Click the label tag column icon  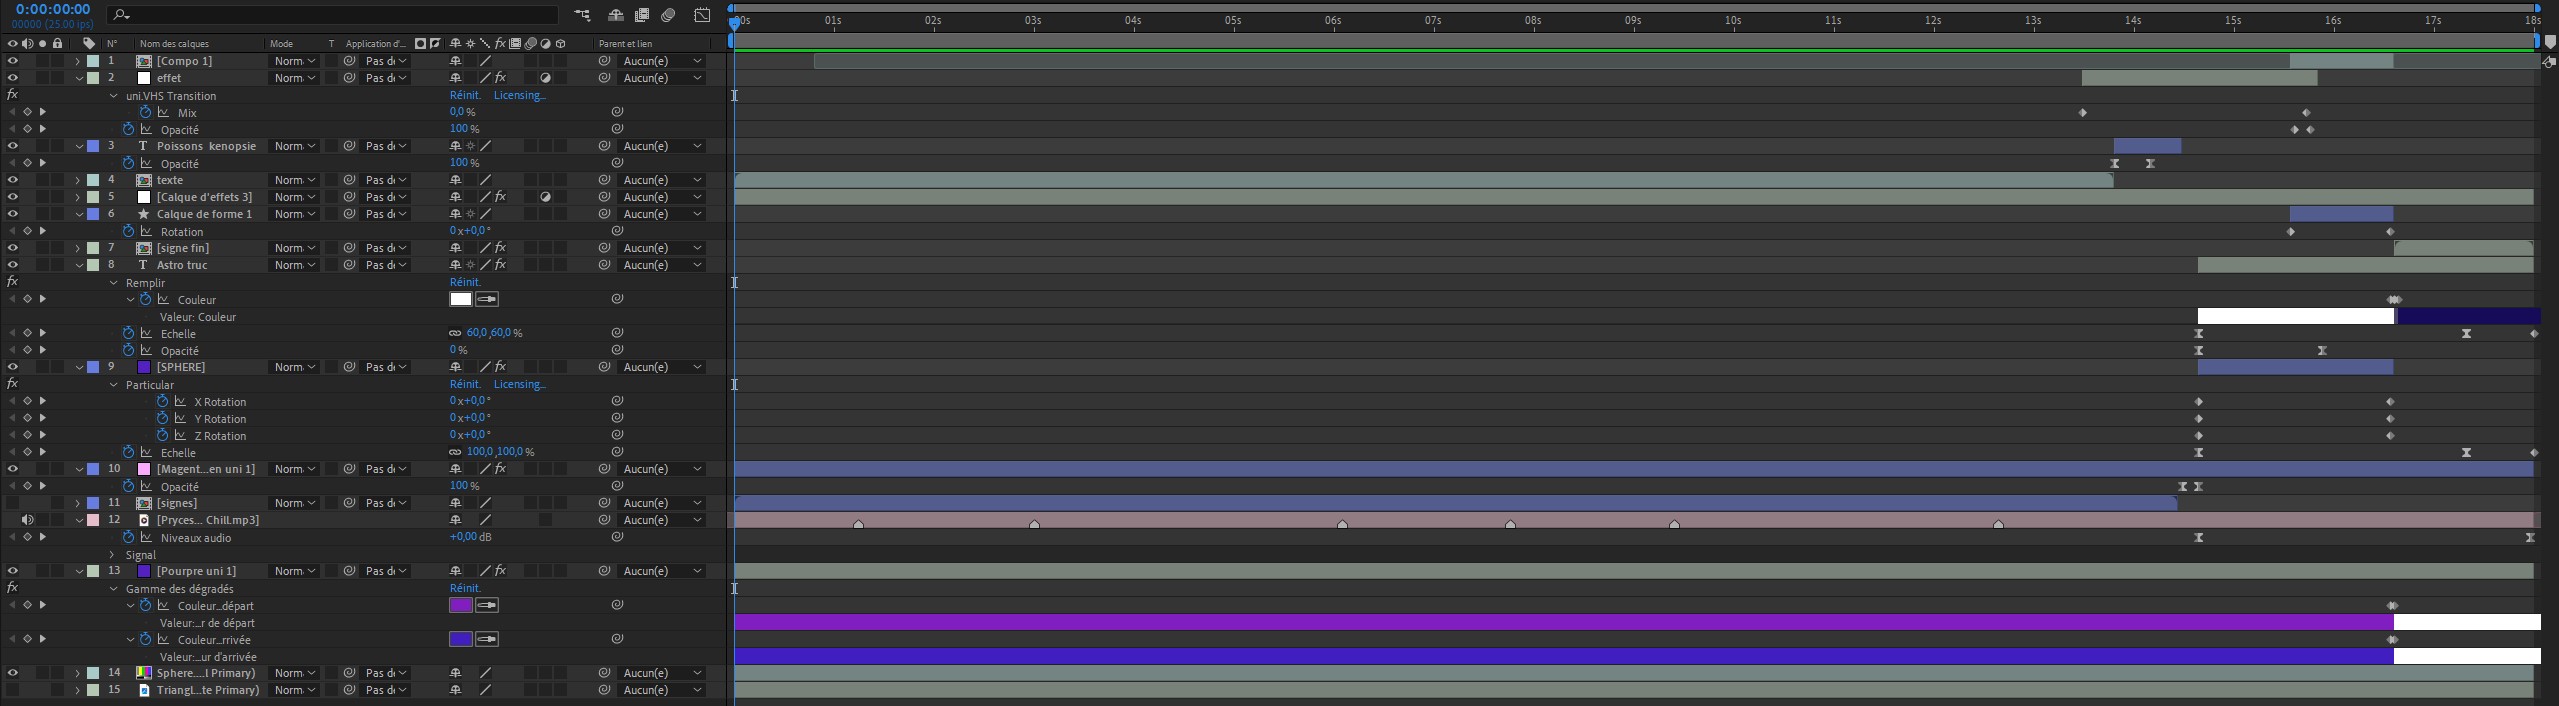pos(89,43)
